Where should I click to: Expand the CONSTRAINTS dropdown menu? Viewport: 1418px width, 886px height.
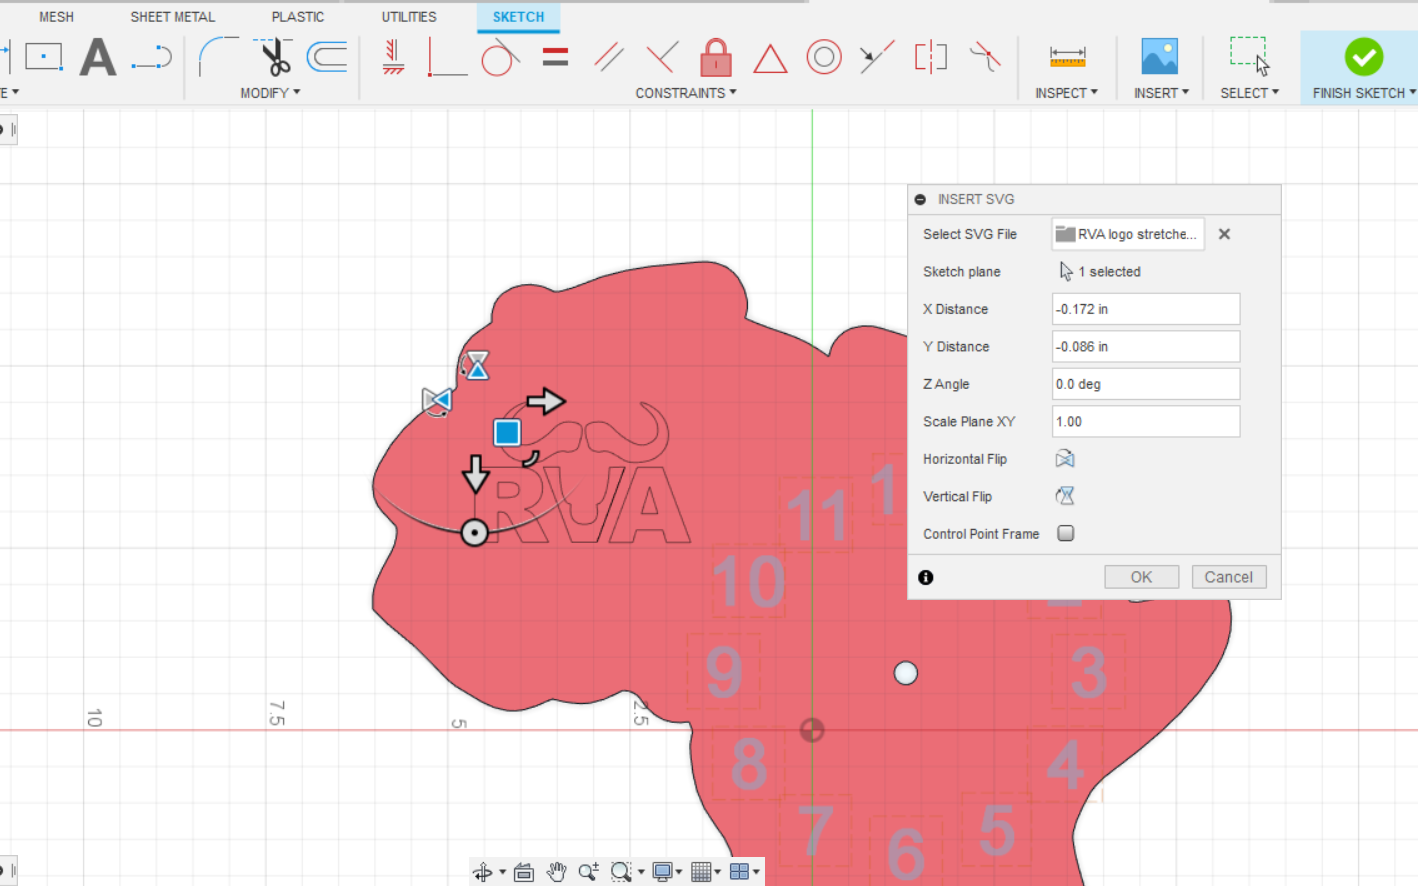click(x=686, y=92)
